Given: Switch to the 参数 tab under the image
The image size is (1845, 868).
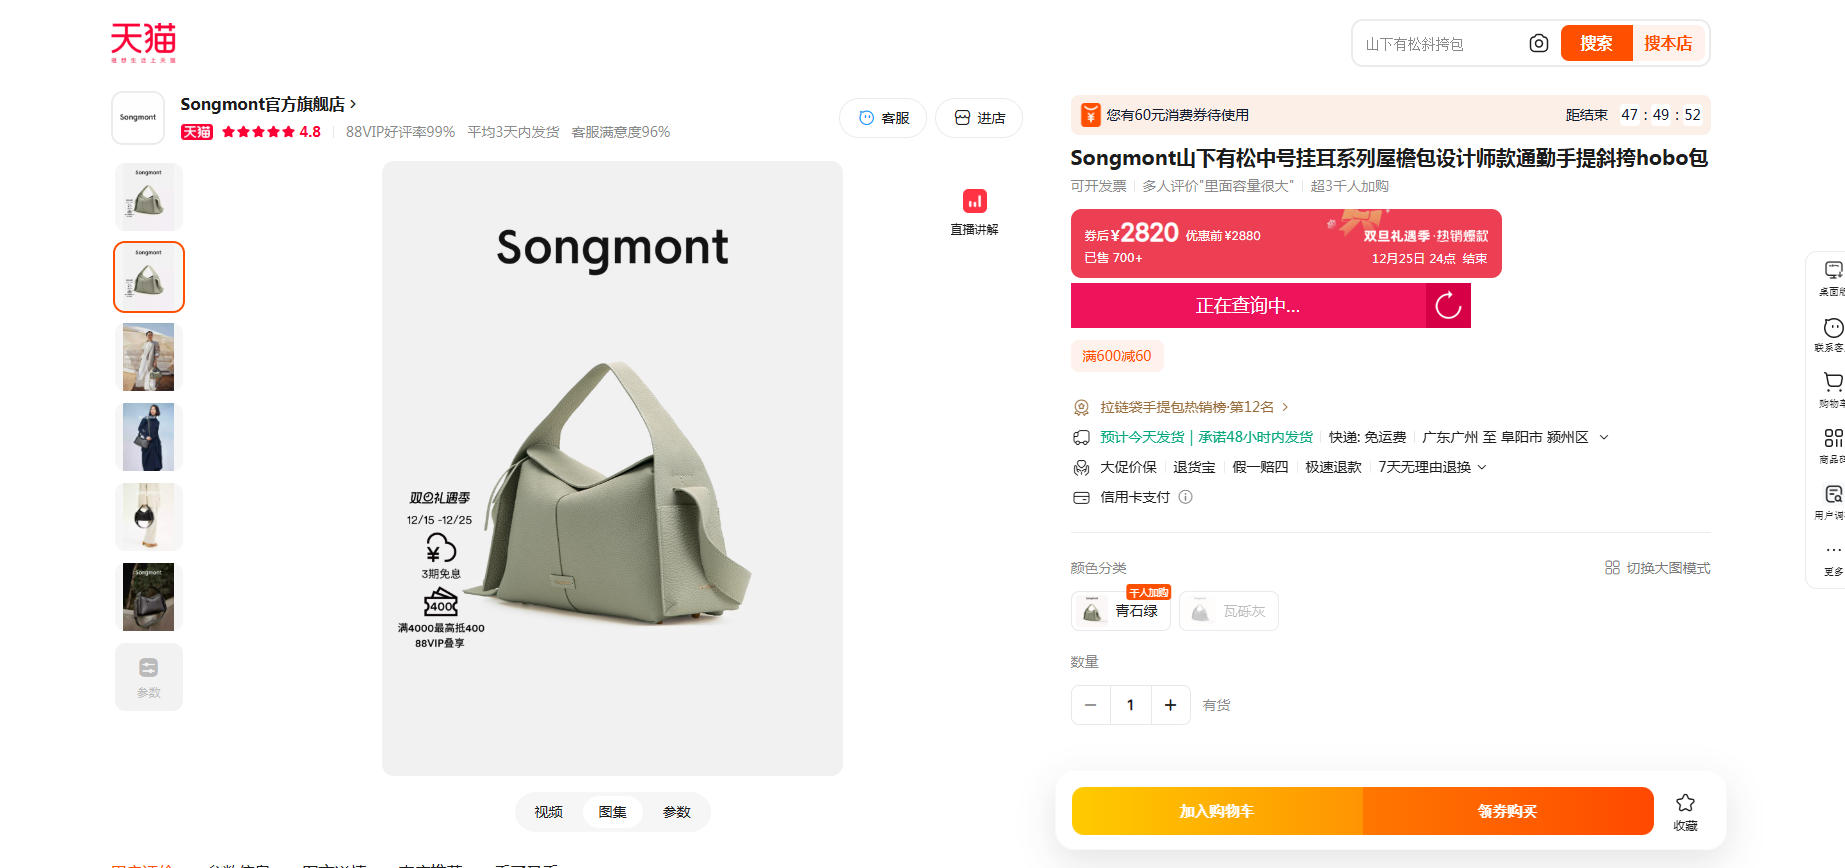Looking at the screenshot, I should (x=676, y=812).
